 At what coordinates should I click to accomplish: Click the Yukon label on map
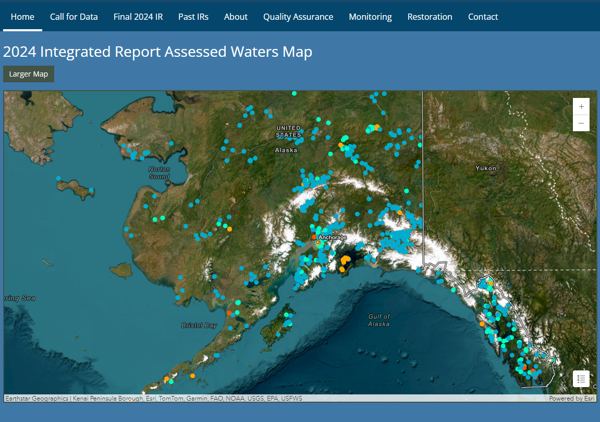click(487, 169)
